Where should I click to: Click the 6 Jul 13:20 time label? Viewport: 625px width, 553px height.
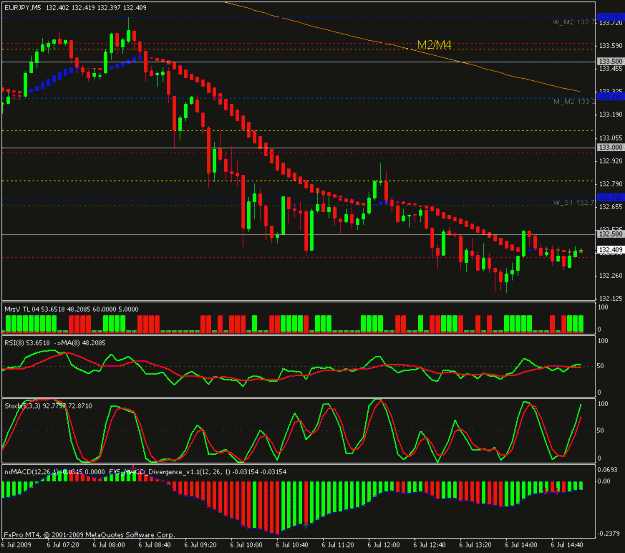476,545
